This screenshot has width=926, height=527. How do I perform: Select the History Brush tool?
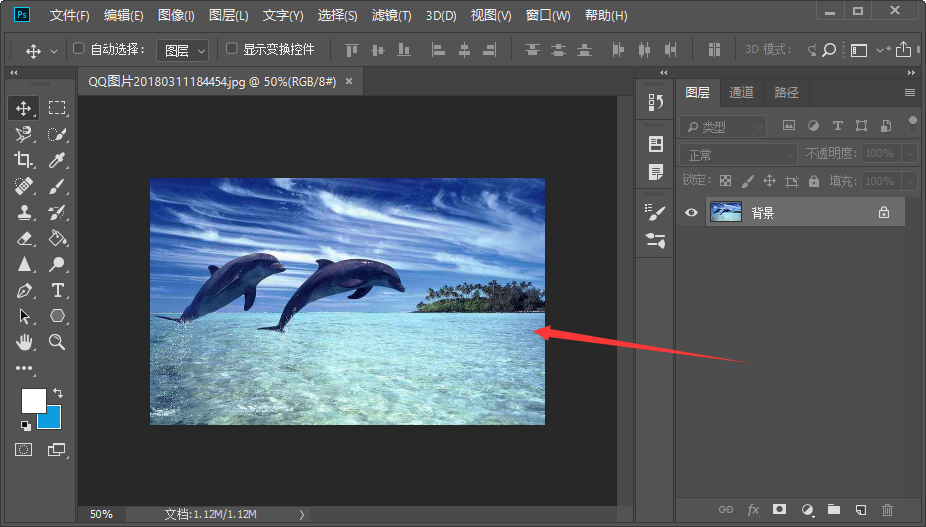click(x=57, y=212)
